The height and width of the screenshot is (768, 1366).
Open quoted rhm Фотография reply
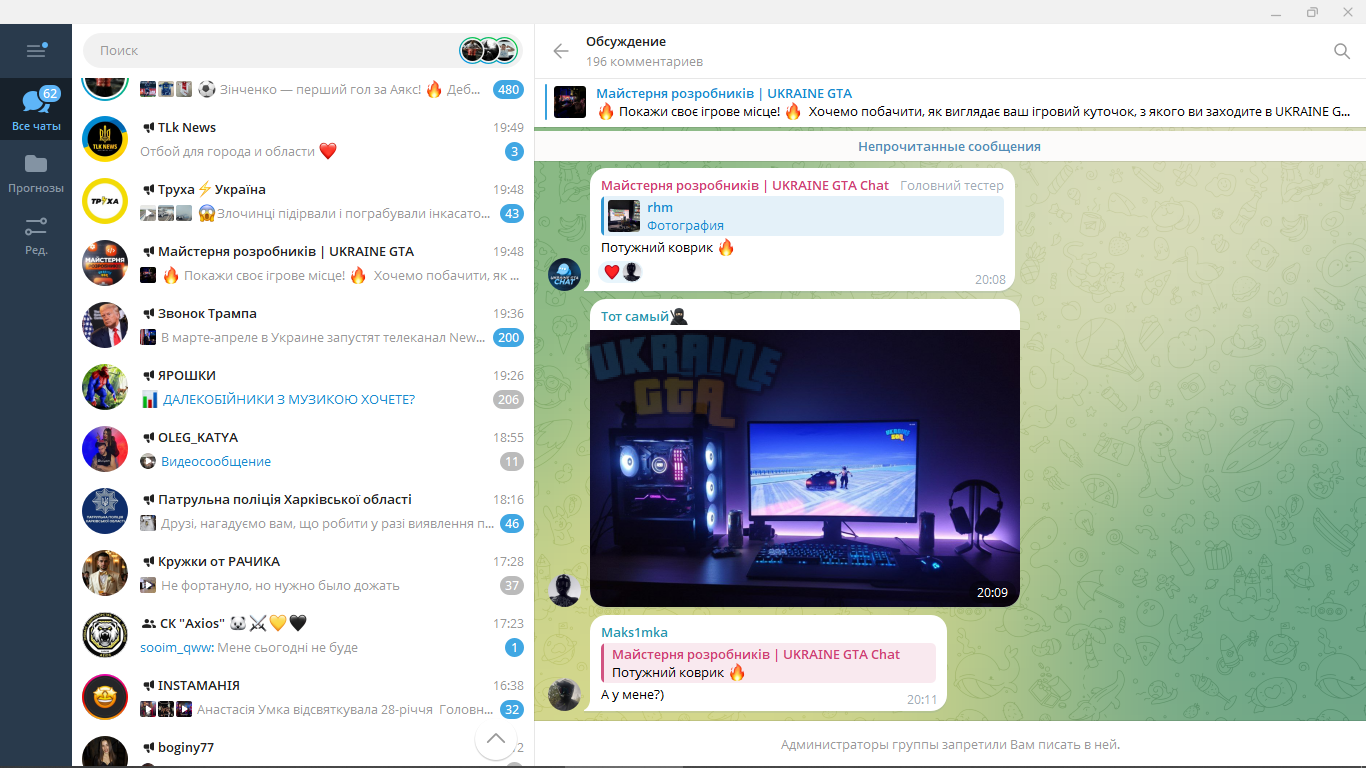click(x=802, y=216)
